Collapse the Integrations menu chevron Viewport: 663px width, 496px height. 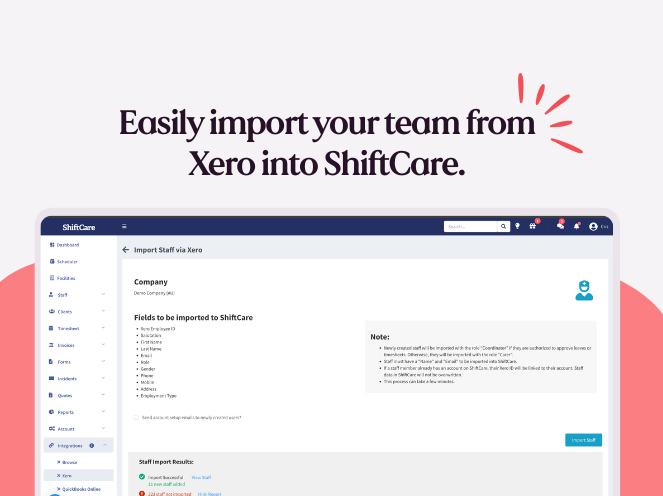(x=104, y=445)
